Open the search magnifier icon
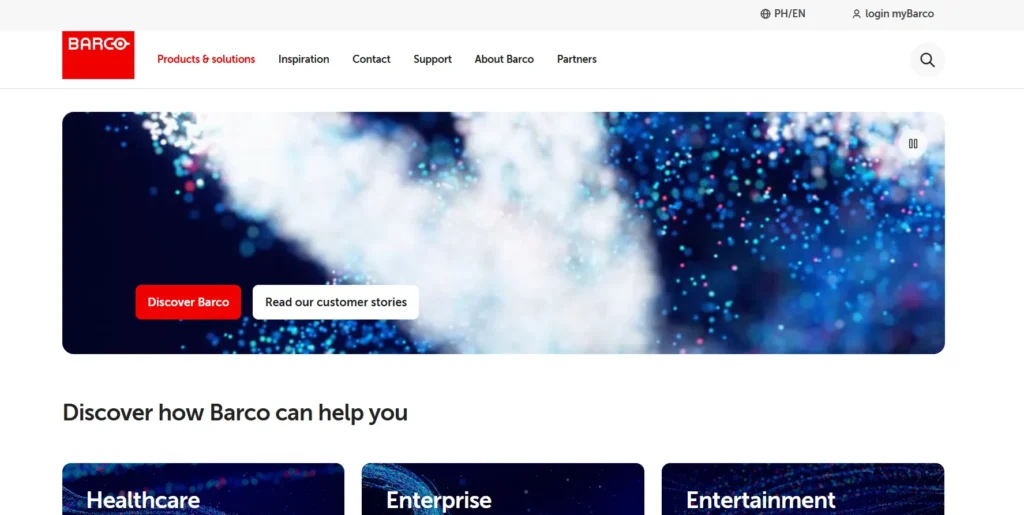Image resolution: width=1024 pixels, height=515 pixels. (x=927, y=60)
